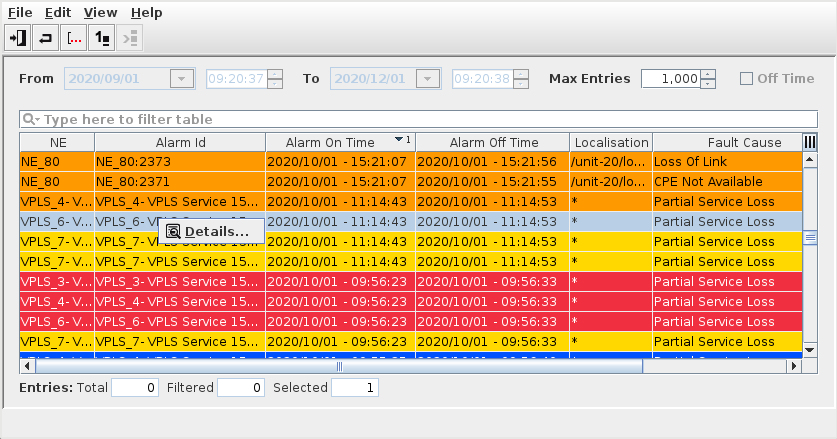This screenshot has width=837, height=439.
Task: Click the magnifier icon beside Details
Action: point(174,232)
